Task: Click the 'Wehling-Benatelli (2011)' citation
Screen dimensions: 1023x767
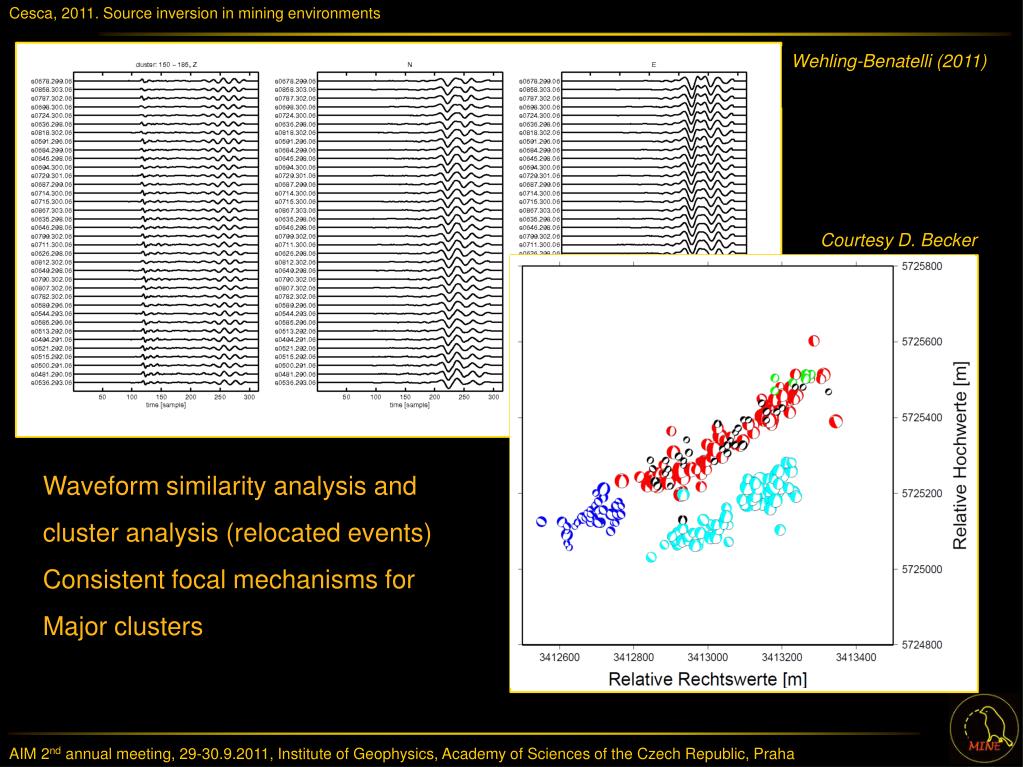Action: point(889,61)
